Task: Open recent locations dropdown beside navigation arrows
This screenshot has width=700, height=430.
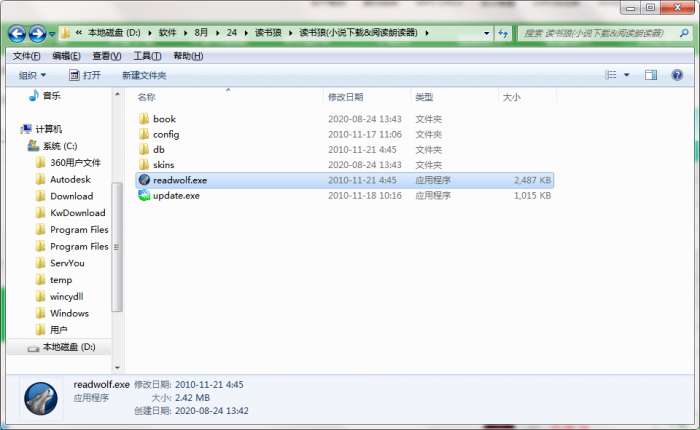Action: coord(52,34)
